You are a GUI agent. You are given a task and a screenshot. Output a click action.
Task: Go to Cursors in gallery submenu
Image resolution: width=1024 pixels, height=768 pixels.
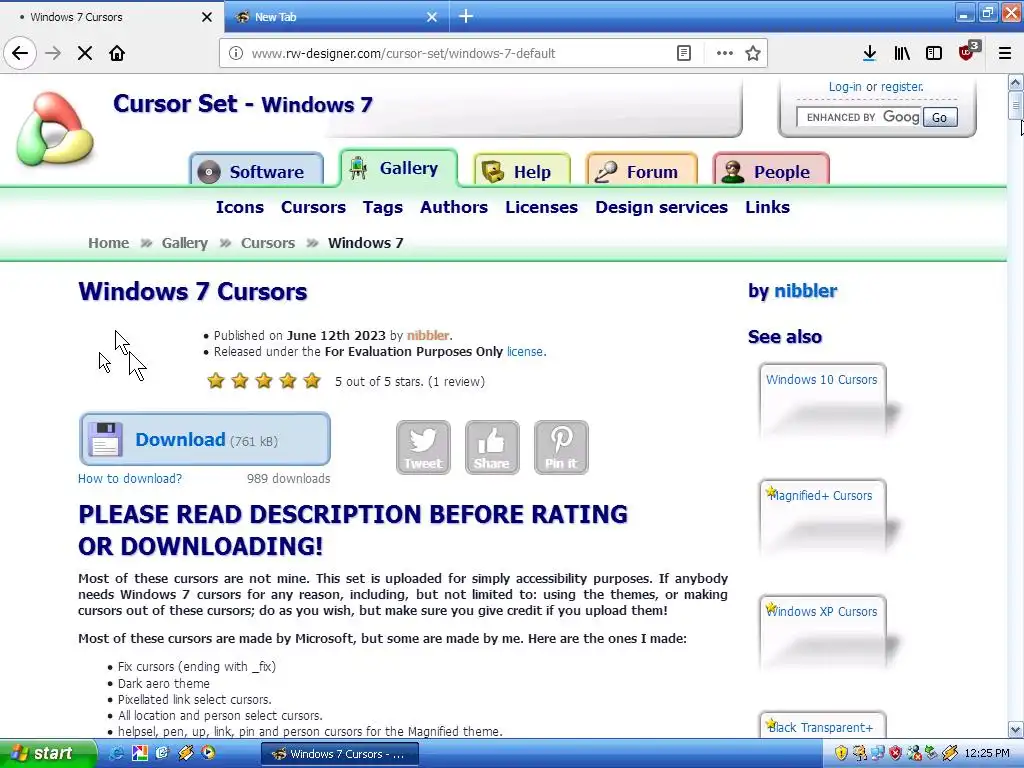pos(313,207)
